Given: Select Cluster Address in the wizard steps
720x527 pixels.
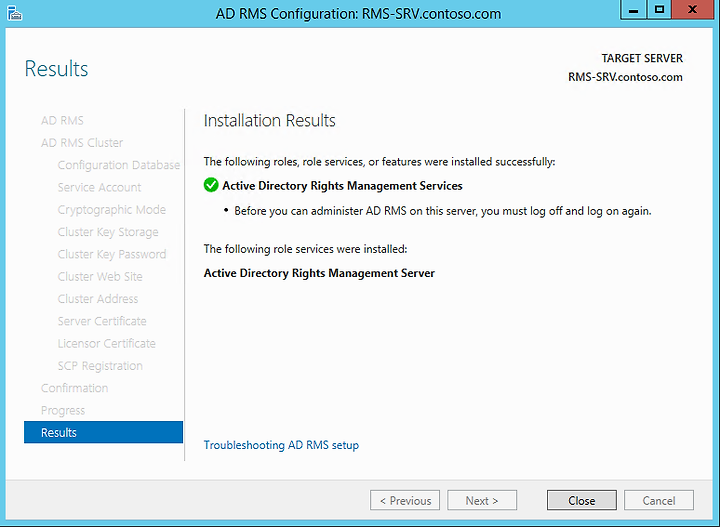Looking at the screenshot, I should [98, 299].
